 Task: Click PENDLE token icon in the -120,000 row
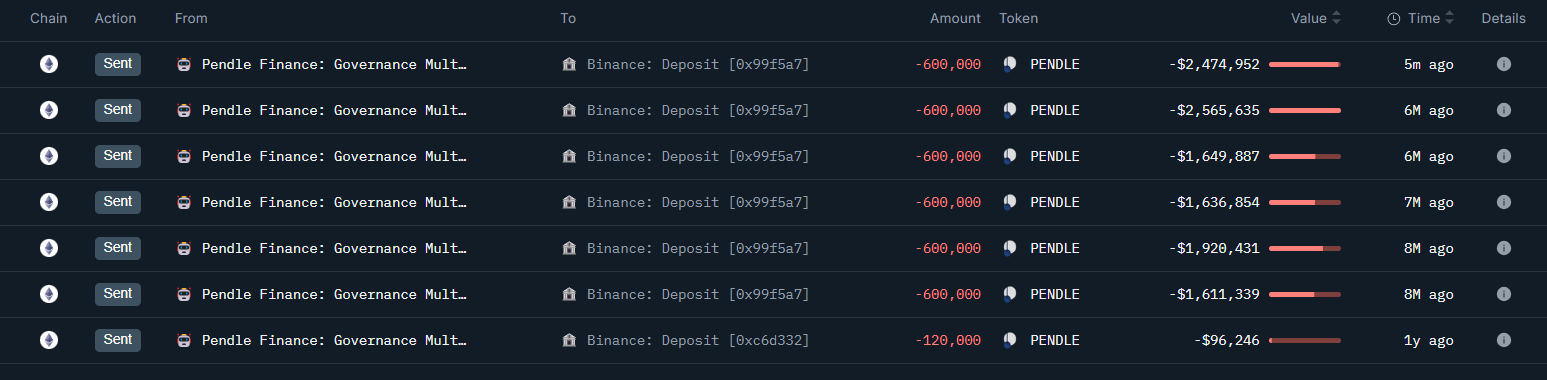[x=1009, y=340]
